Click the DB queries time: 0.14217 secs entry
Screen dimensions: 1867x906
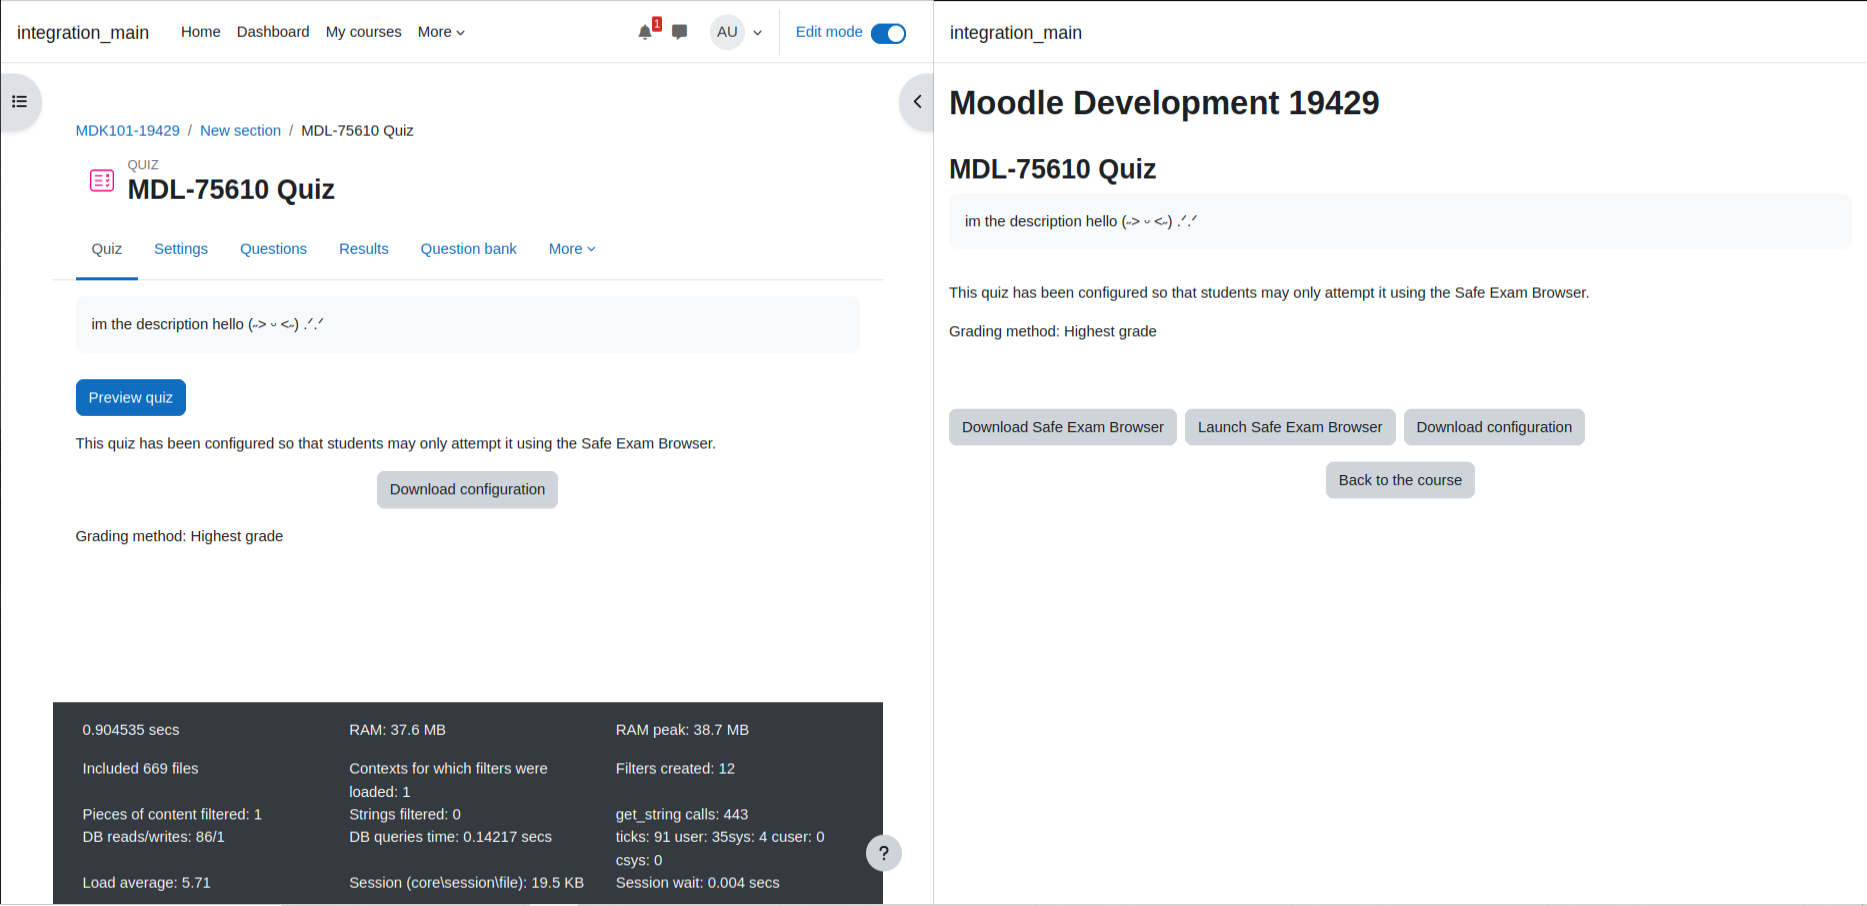tap(450, 837)
